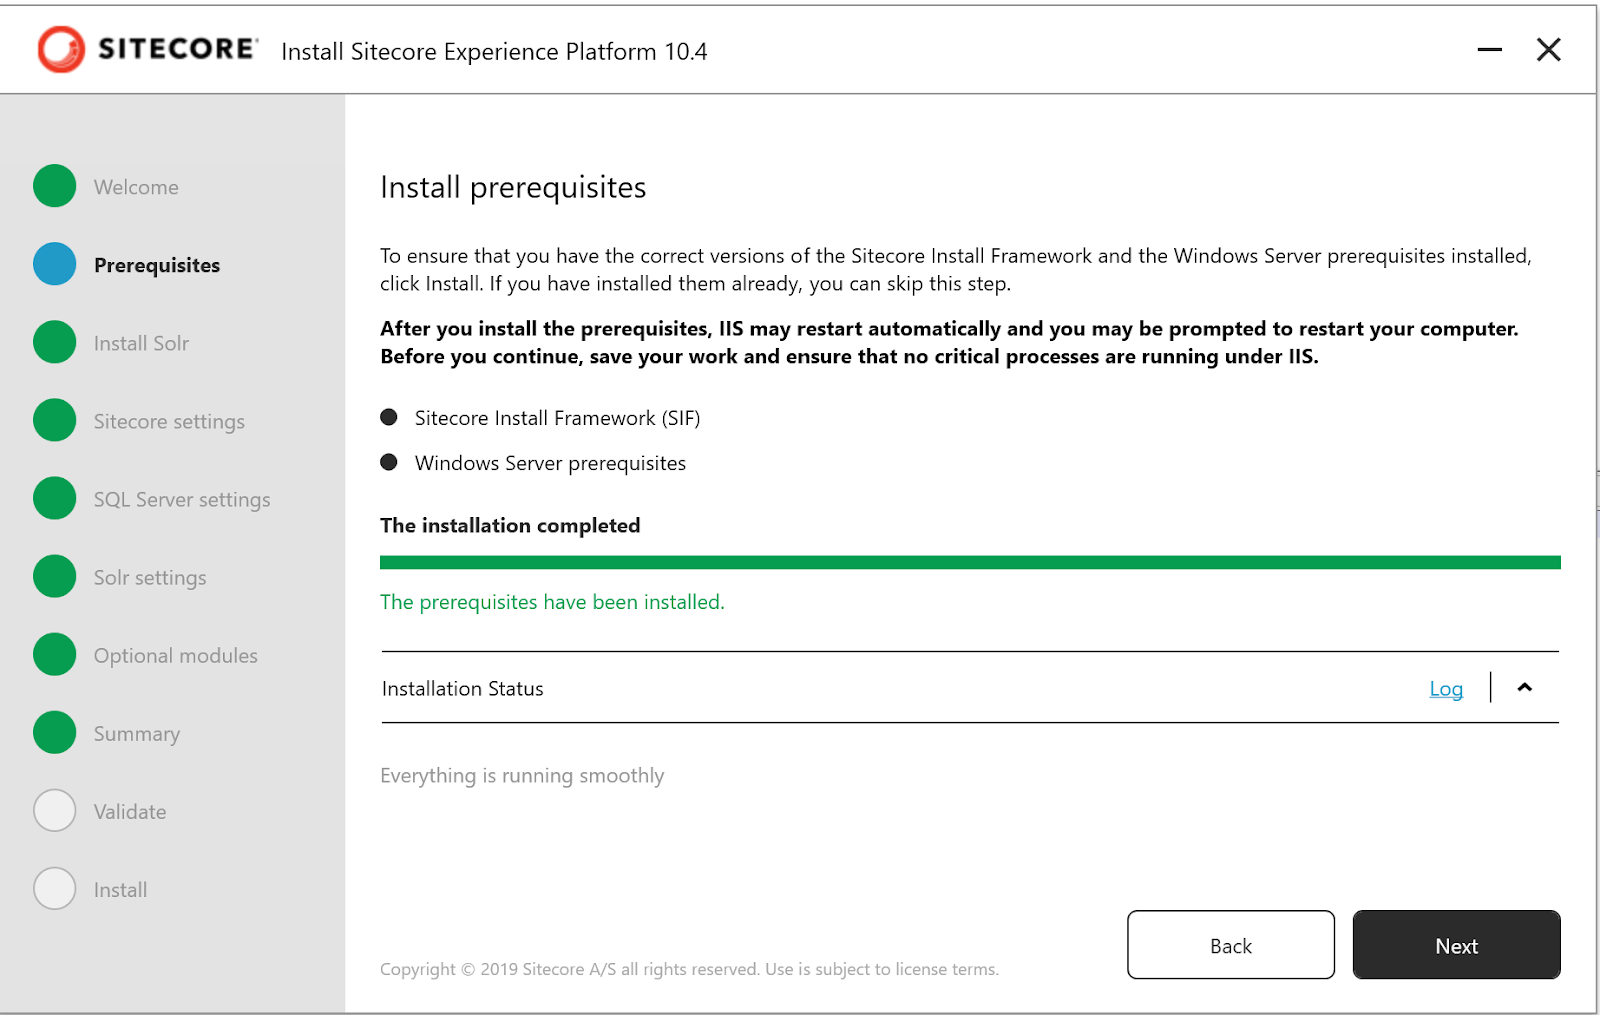Open the Solr settings step
This screenshot has height=1015, width=1600.
pos(150,578)
